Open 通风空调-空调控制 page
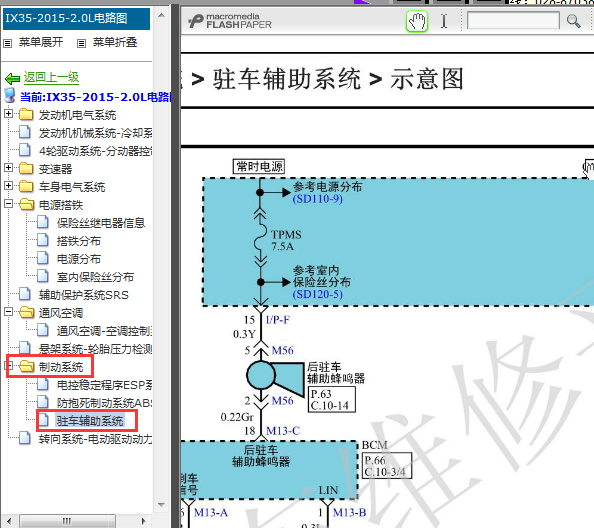The image size is (594, 528). (x=105, y=331)
